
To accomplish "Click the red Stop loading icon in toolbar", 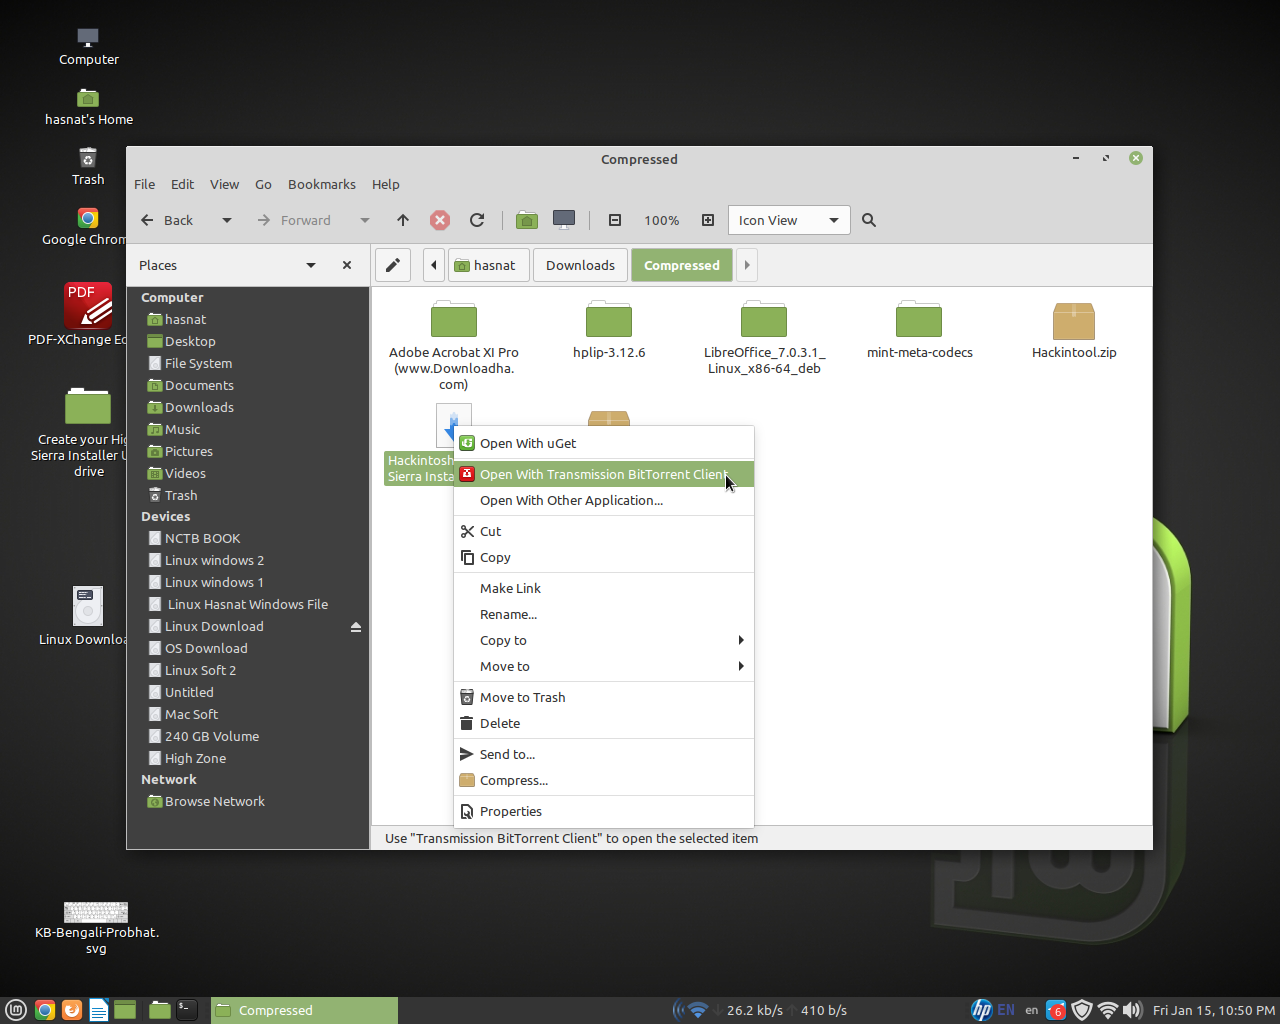I will click(440, 220).
